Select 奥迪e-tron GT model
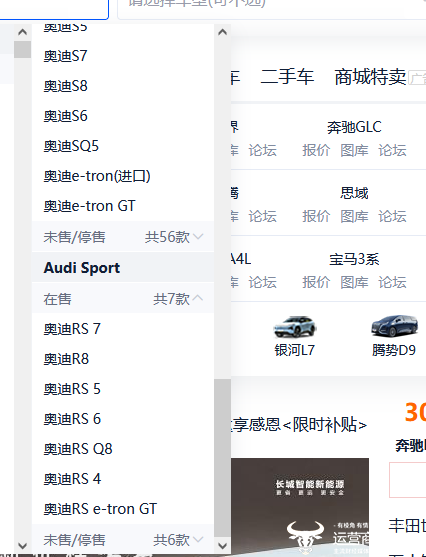 [x=123, y=206]
